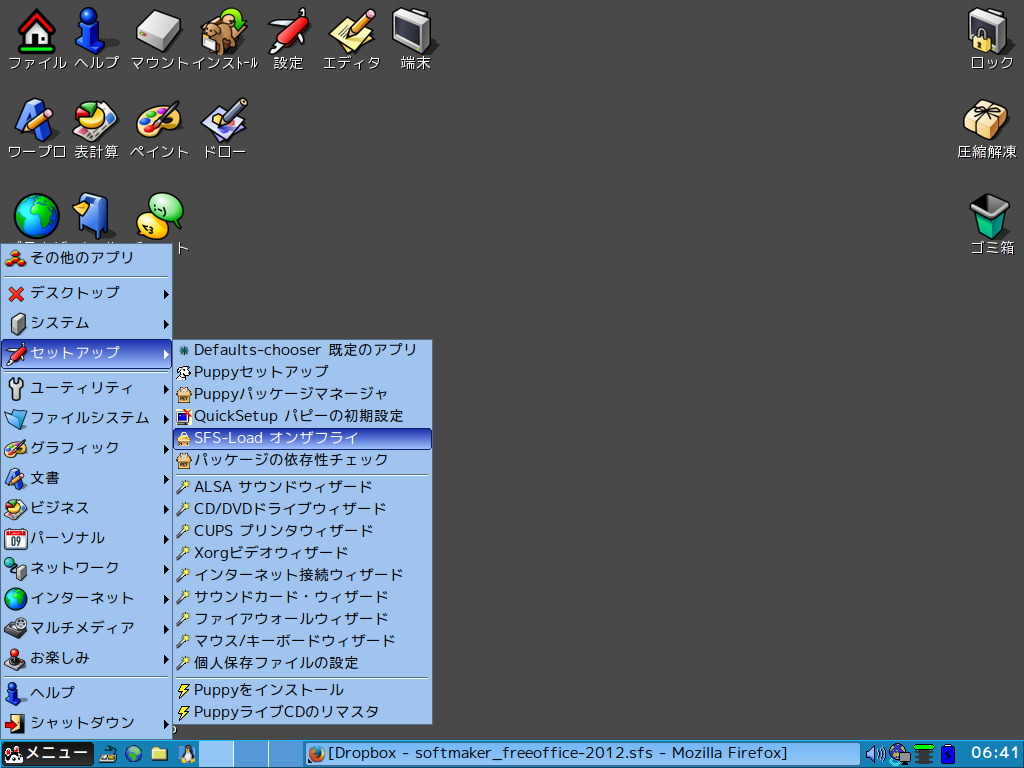Expand the ユーティリティ submenu
1024x768 pixels.
pos(86,389)
